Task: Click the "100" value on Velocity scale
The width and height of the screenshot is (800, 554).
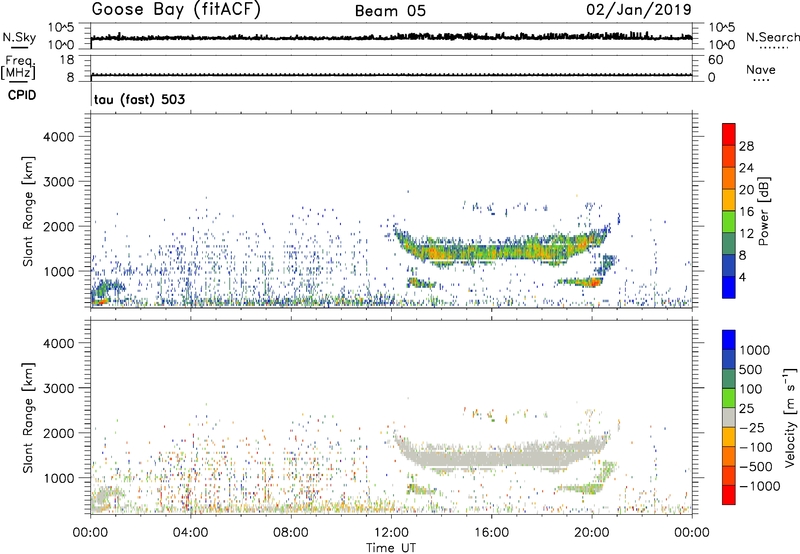Action: [x=751, y=389]
